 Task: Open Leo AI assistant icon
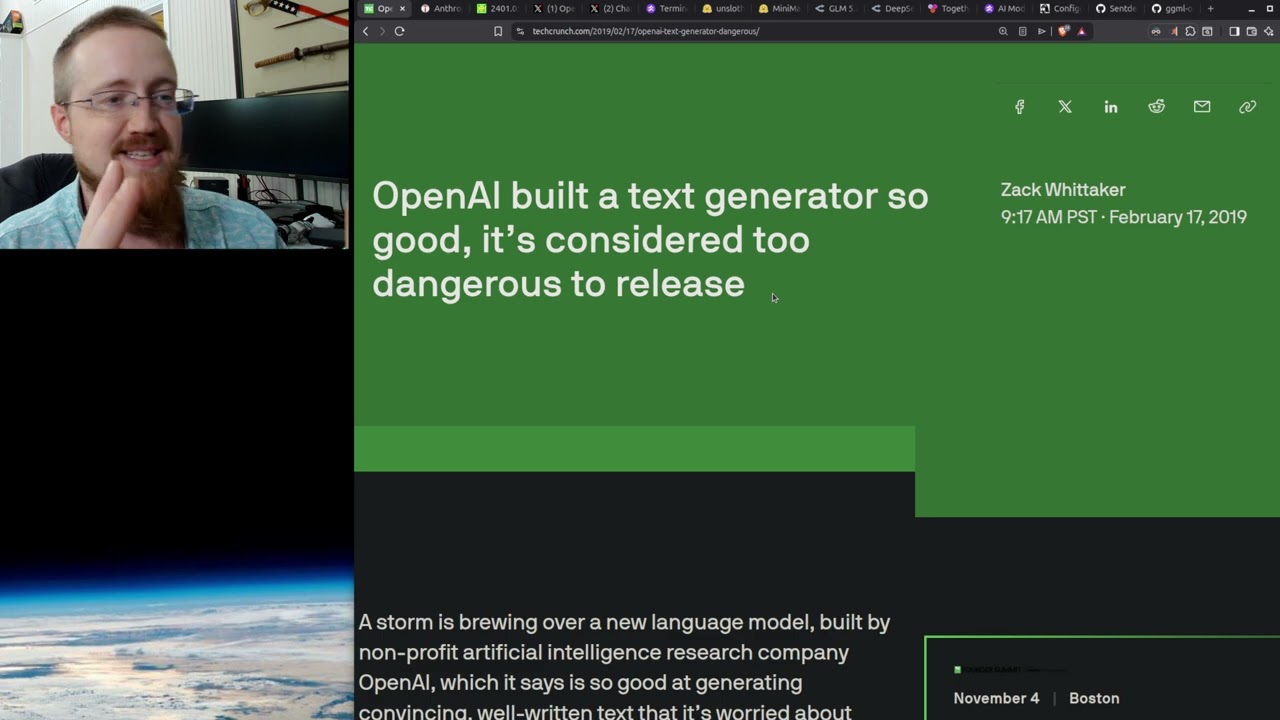click(1268, 31)
